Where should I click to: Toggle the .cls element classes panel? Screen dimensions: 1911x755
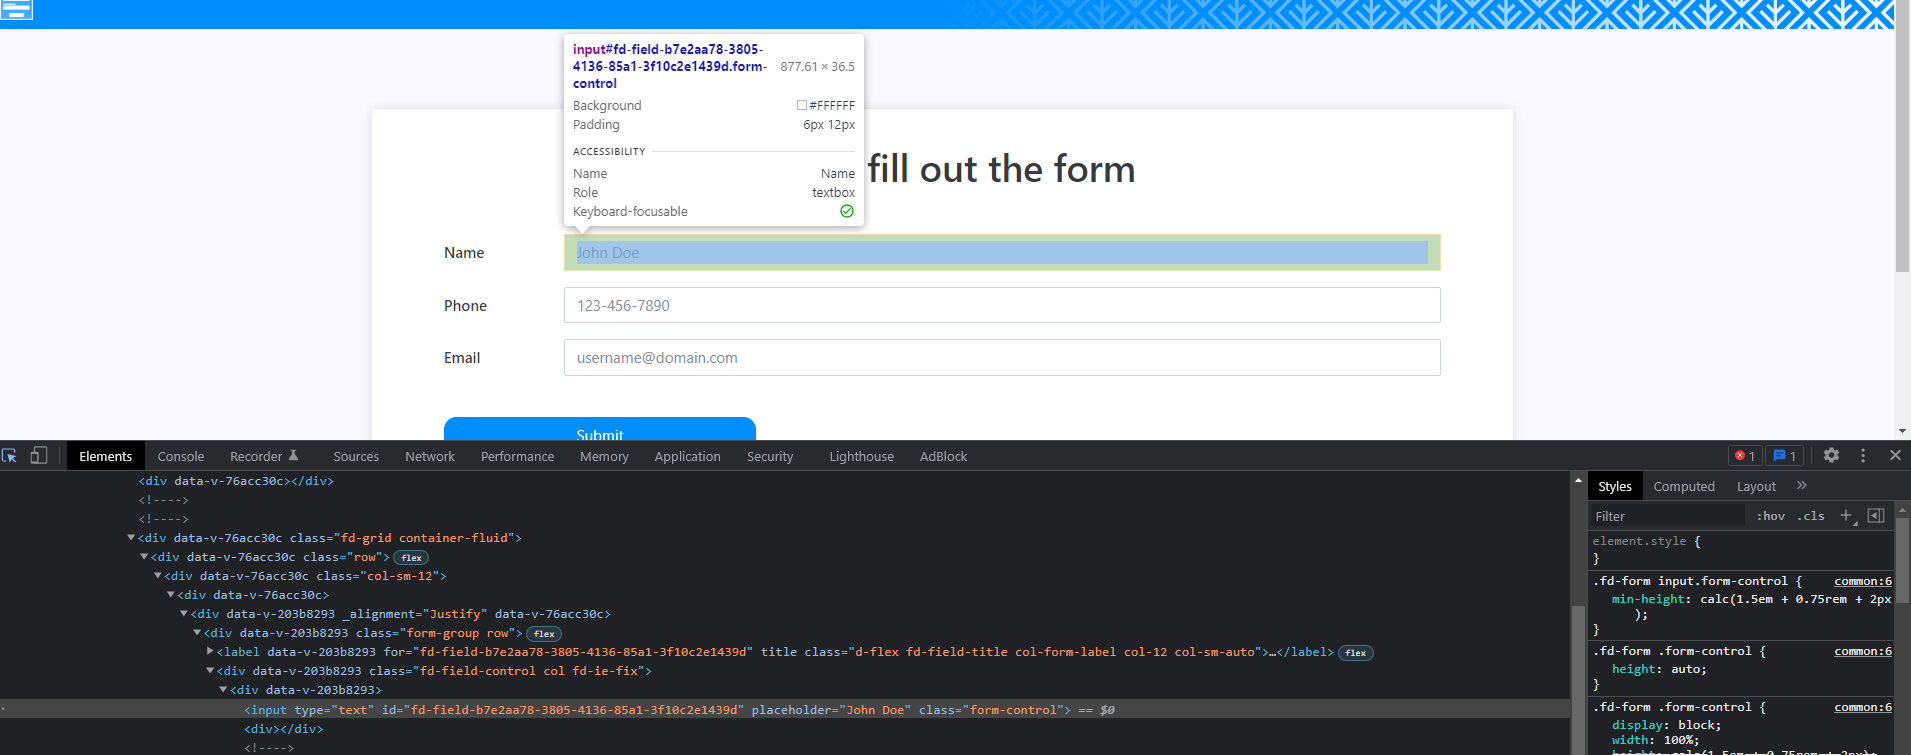coord(1811,516)
